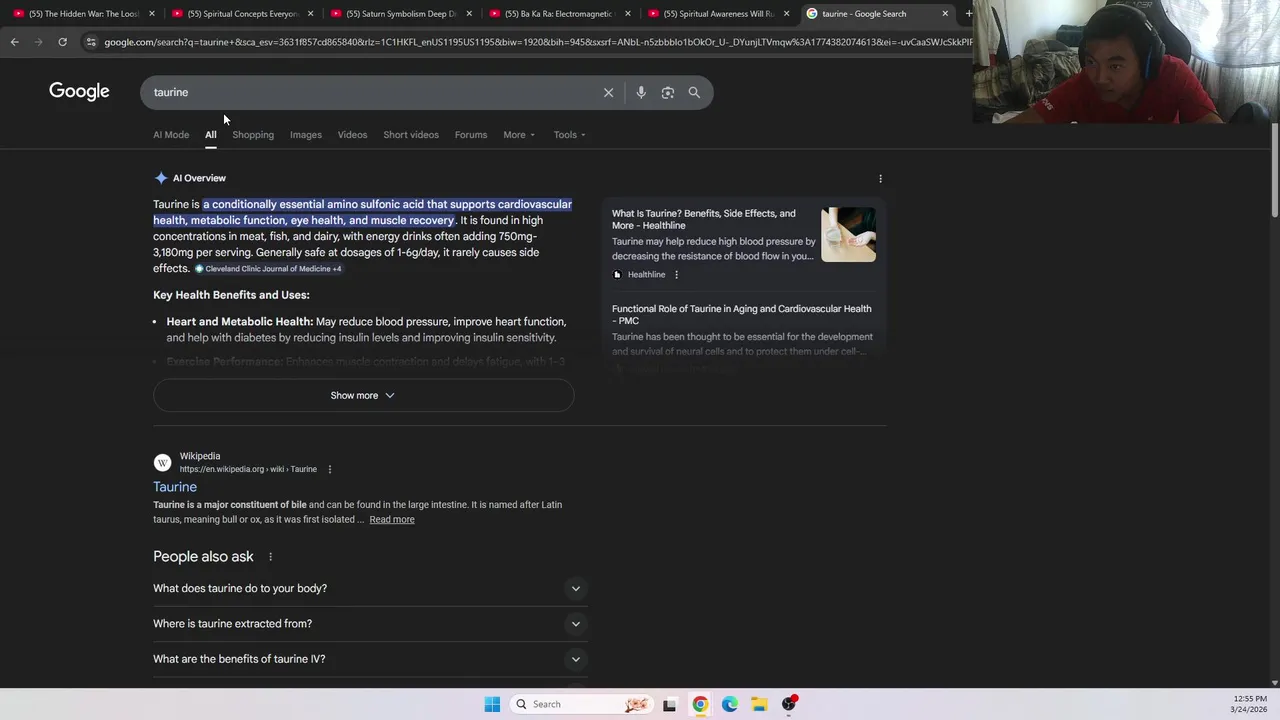Open the new tab plus button

(968, 13)
